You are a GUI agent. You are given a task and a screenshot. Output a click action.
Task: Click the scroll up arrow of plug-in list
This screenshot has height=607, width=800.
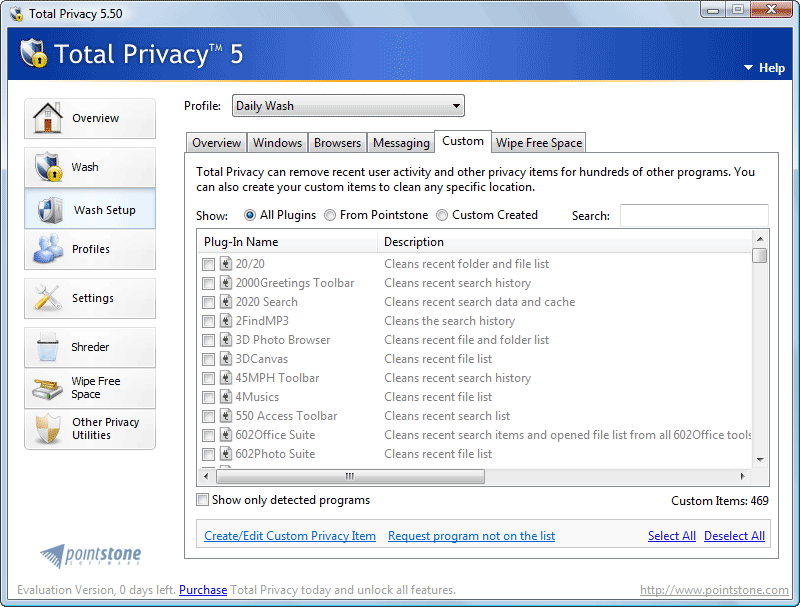pos(760,239)
